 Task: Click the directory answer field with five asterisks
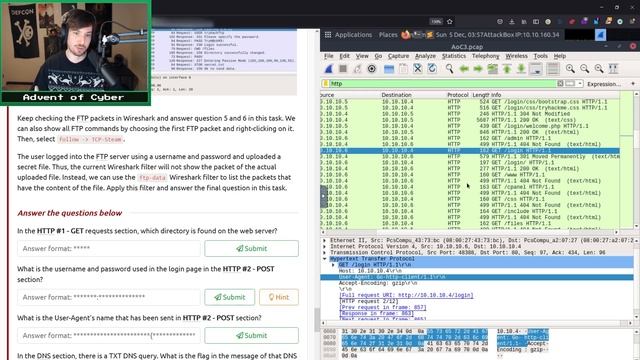click(x=109, y=249)
